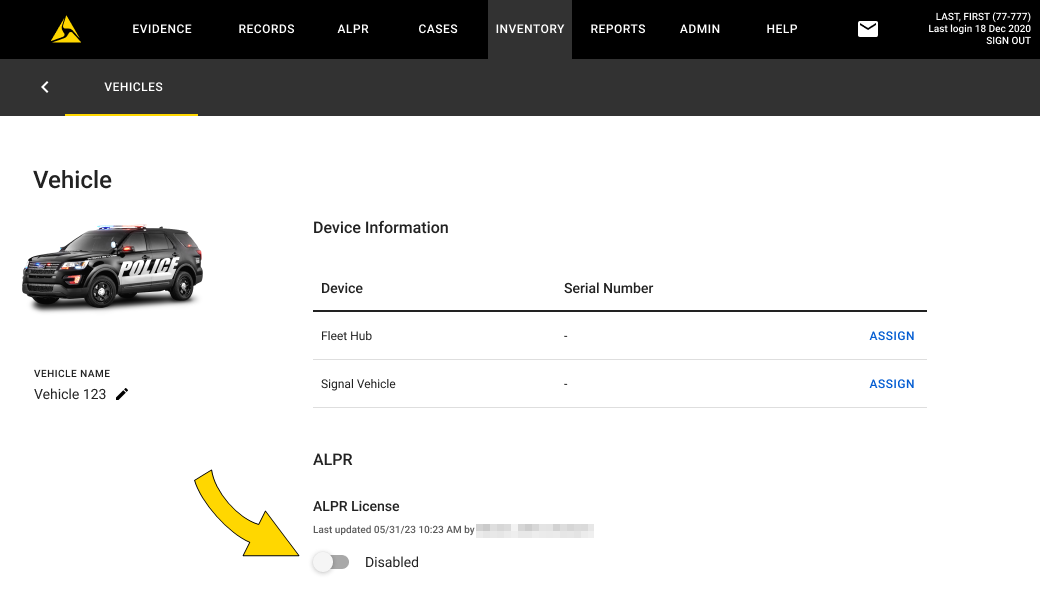Open the ALPR section

[x=353, y=29]
